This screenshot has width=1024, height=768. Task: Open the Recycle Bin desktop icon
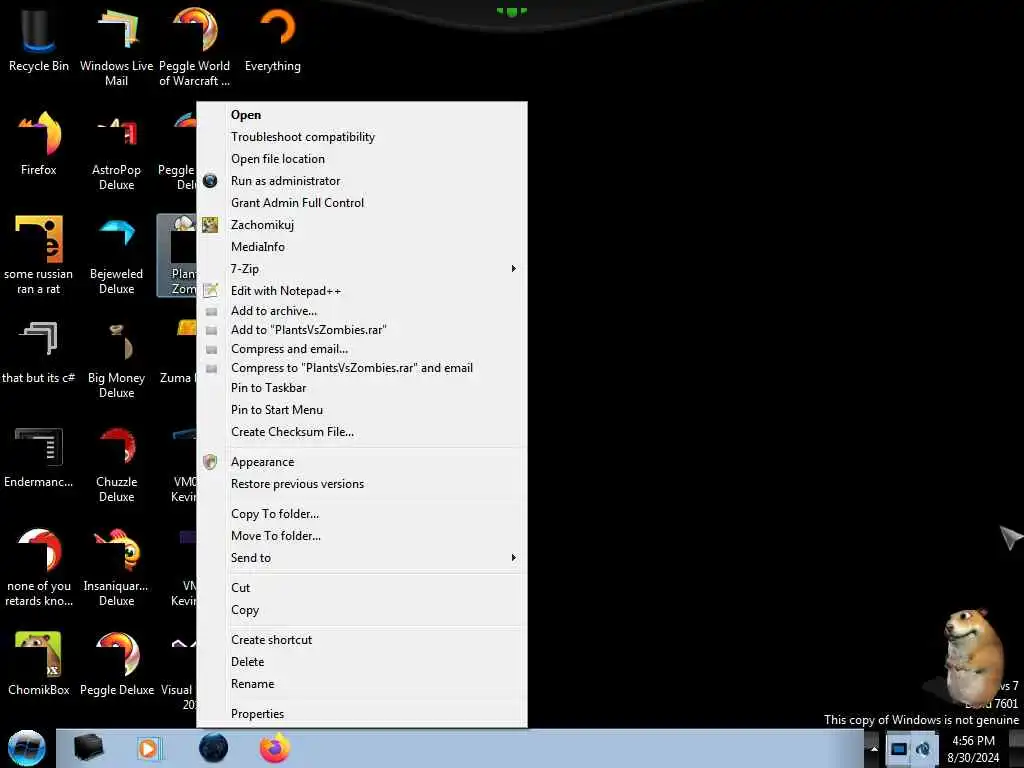(38, 39)
